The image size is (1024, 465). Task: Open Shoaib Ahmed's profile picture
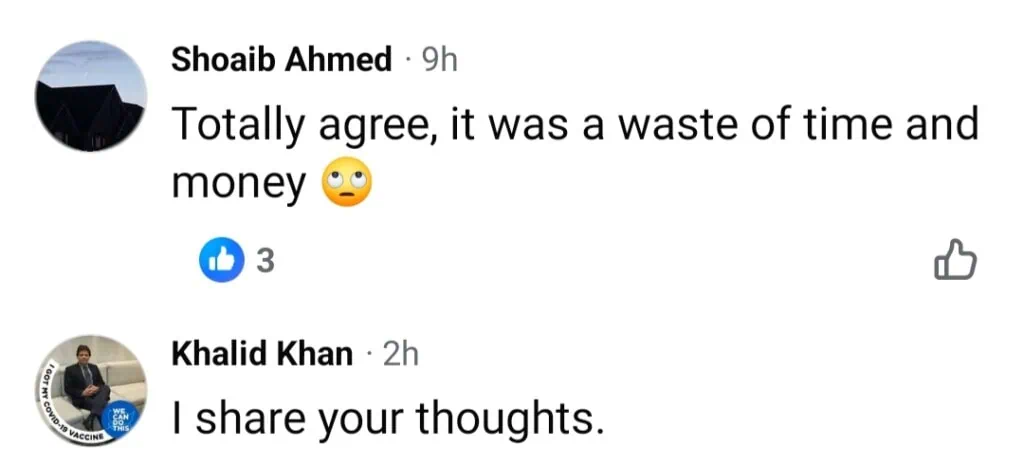pyautogui.click(x=91, y=97)
